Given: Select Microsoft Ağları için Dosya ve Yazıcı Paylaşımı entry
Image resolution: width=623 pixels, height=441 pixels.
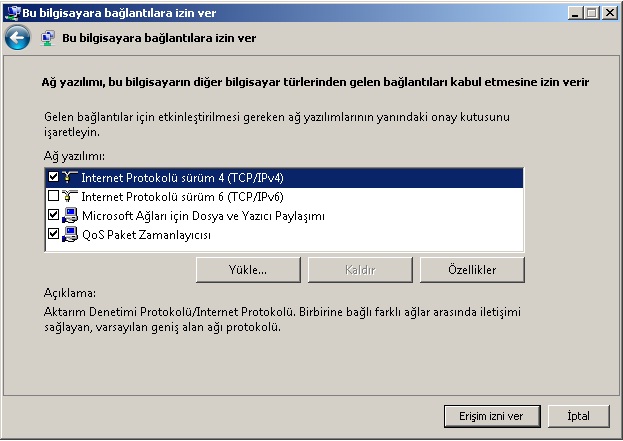Looking at the screenshot, I should click(284, 216).
